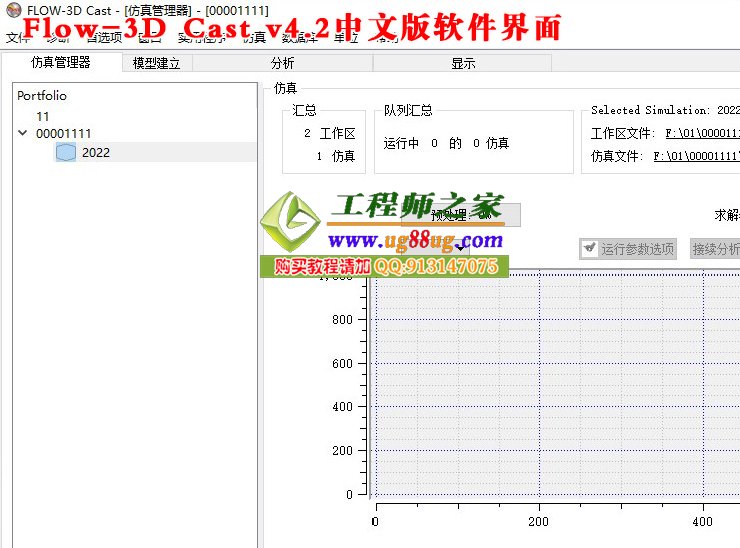Click the 接续分析 button
This screenshot has width=740, height=548.
715,249
